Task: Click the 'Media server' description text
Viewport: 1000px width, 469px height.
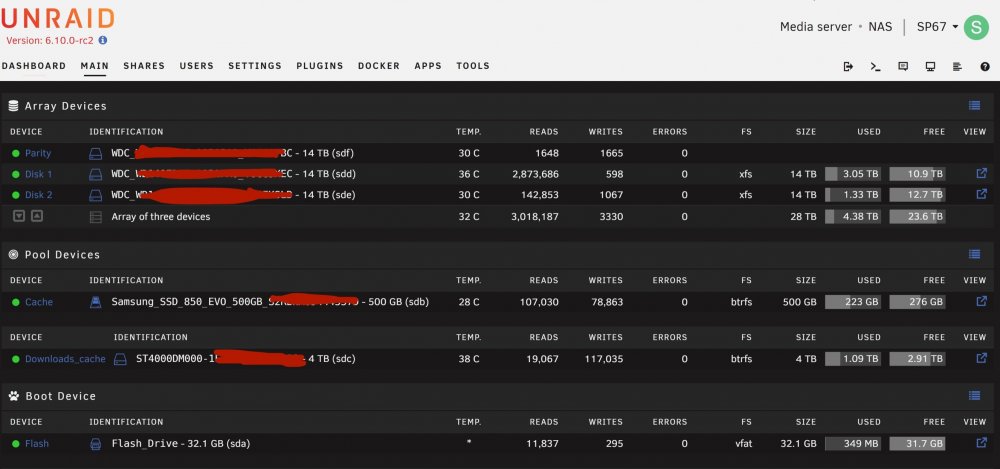Action: [x=816, y=27]
